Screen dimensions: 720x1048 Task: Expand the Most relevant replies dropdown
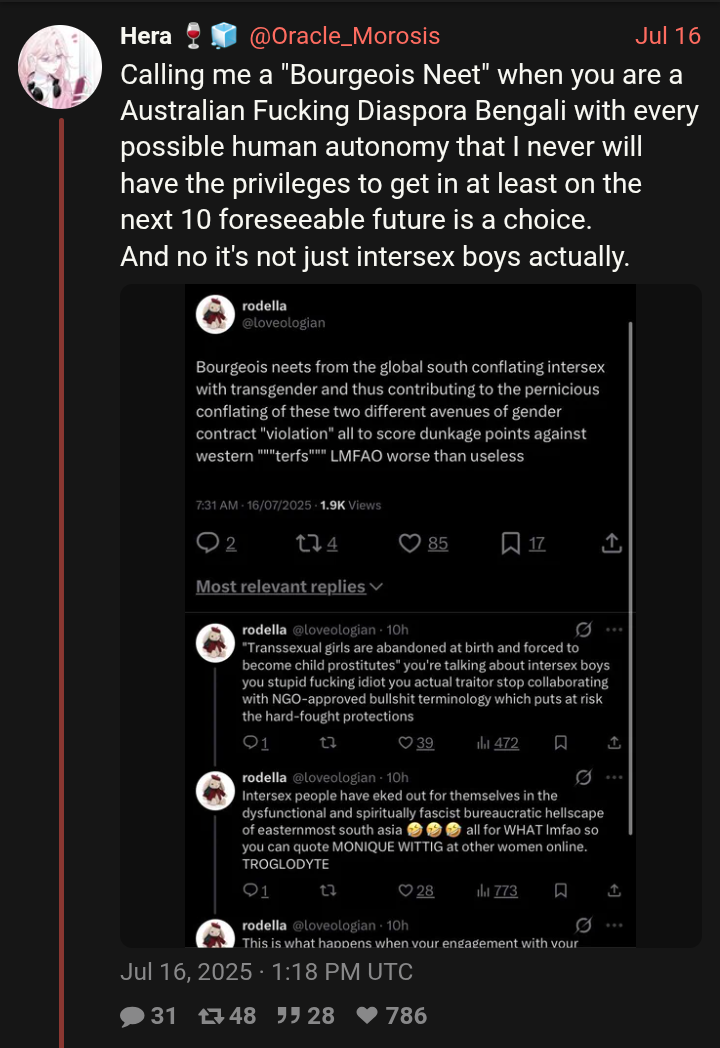(289, 587)
